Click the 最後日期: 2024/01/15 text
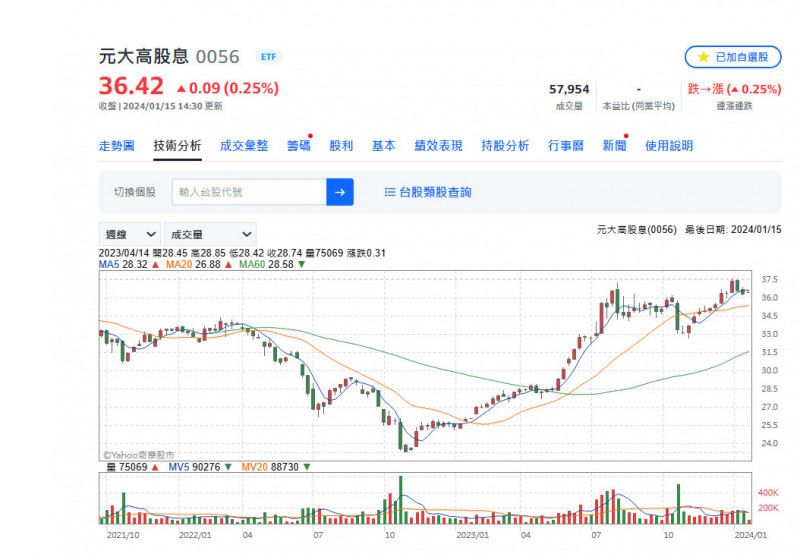This screenshot has width=800, height=554. (733, 230)
